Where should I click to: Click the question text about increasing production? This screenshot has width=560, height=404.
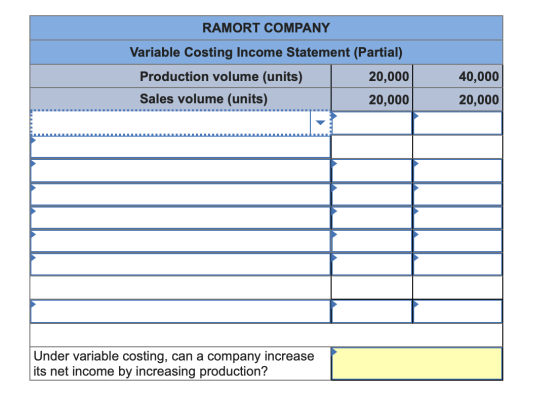click(174, 364)
